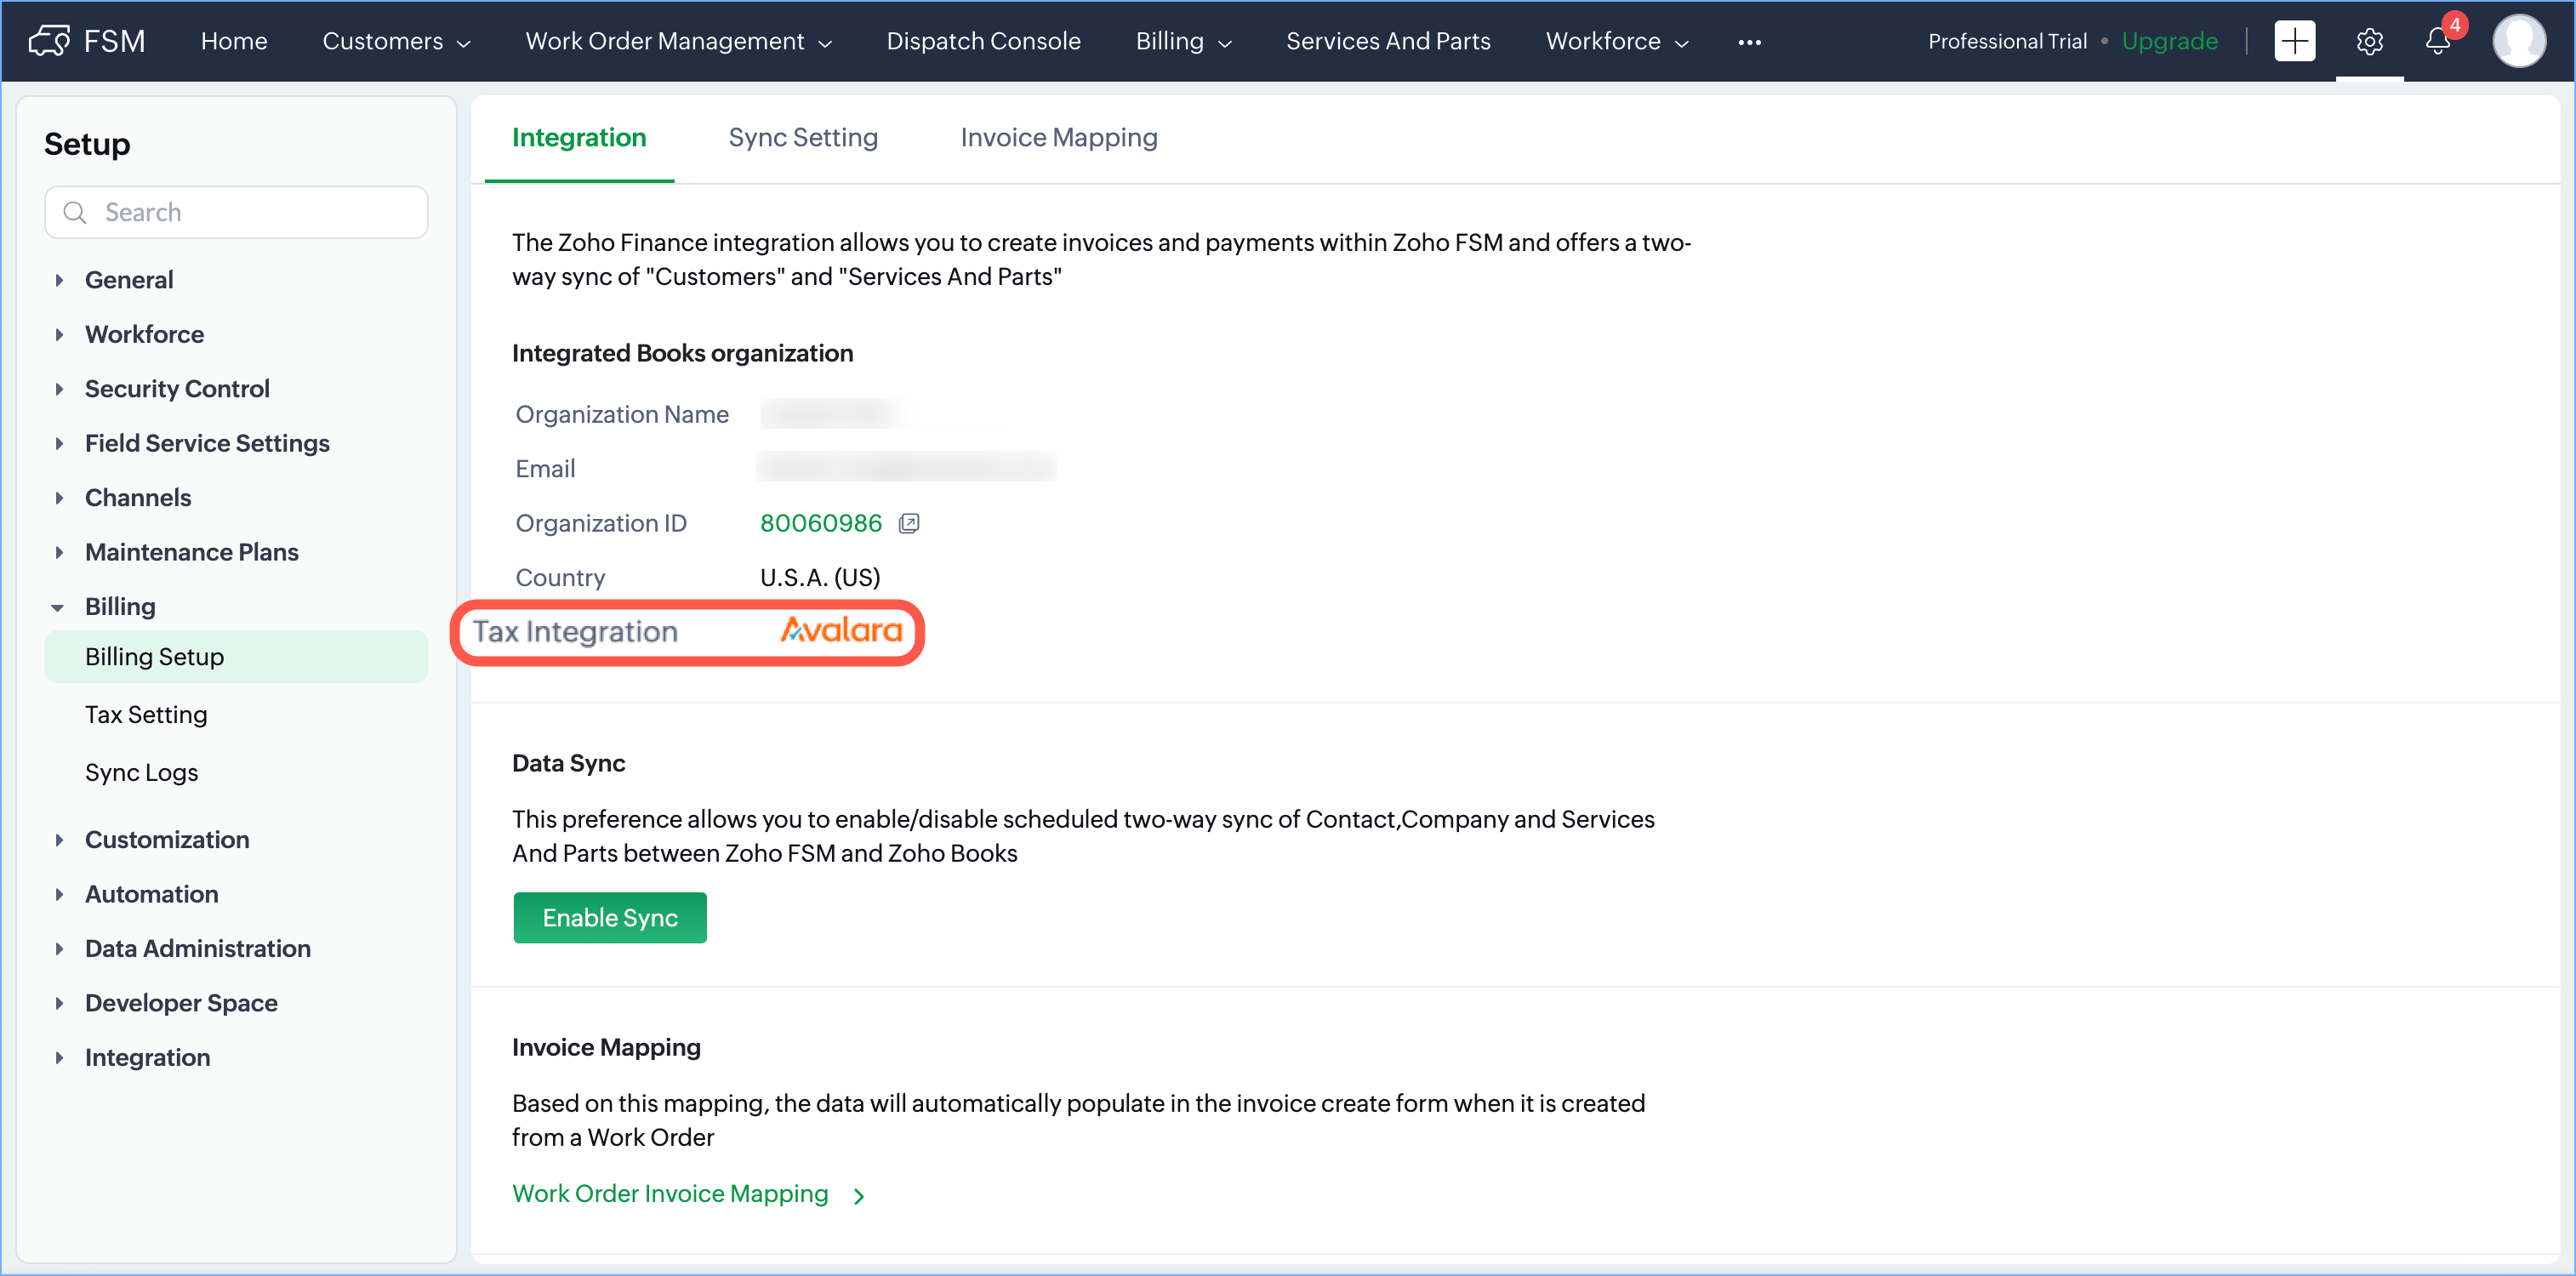
Task: Click the Upgrade link
Action: click(x=2169, y=41)
